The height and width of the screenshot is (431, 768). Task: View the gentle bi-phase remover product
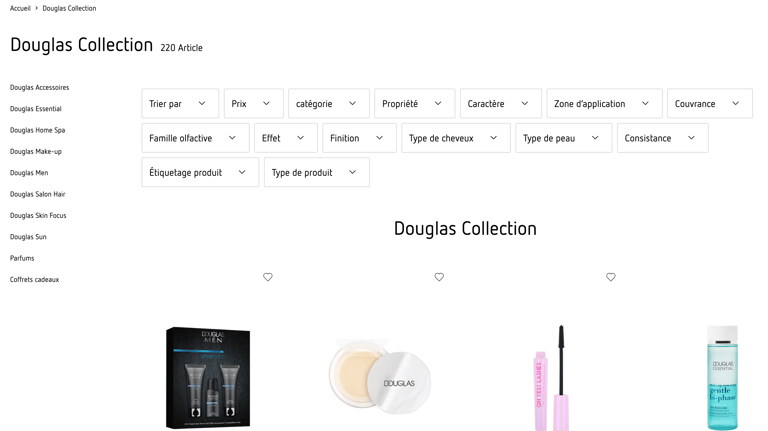pos(722,378)
